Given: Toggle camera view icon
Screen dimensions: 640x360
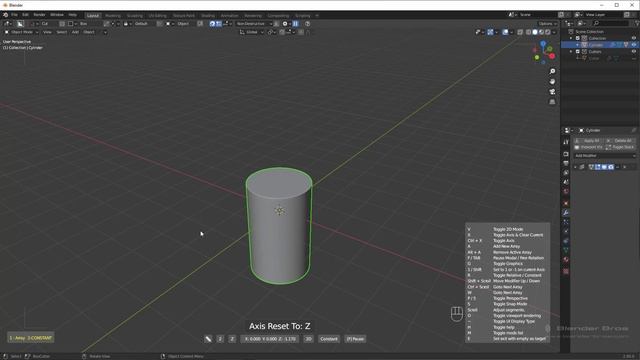Looking at the screenshot, I should (x=552, y=92).
